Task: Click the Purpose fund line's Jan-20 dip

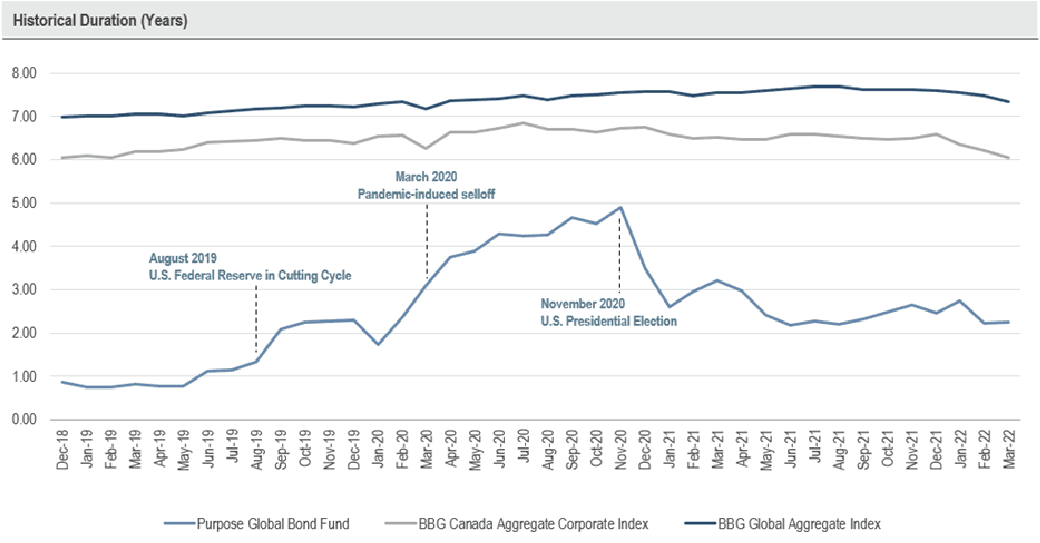Action: (x=377, y=344)
